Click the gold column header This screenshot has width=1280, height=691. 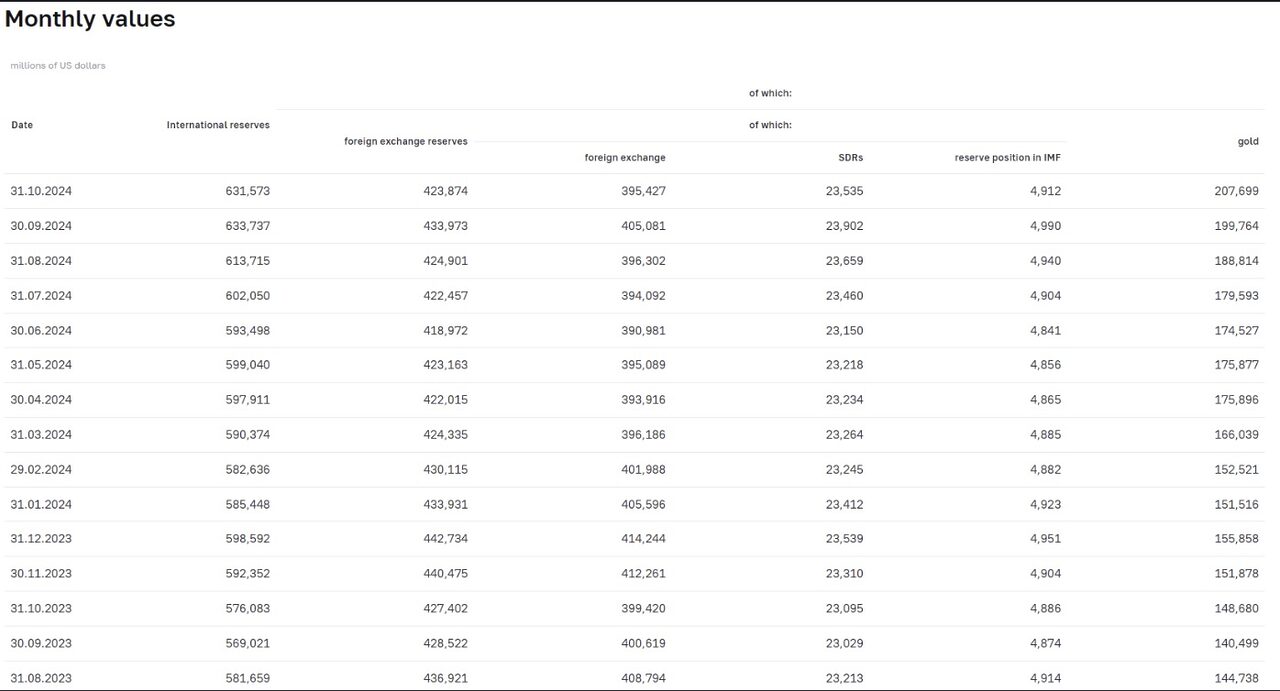point(1248,141)
